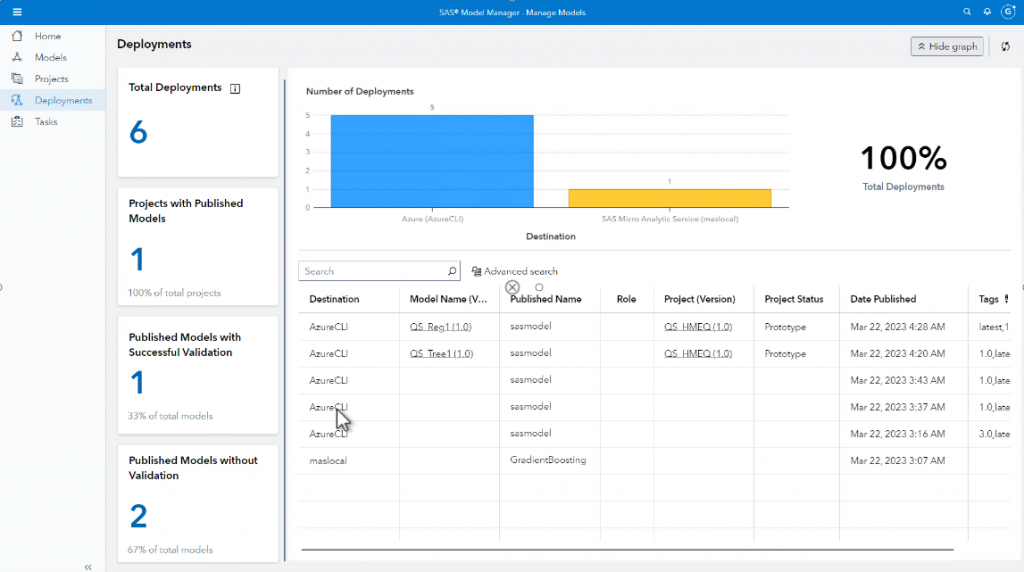Select the maslocal GradientBoosting row
This screenshot has width=1024, height=572.
[x=547, y=460]
